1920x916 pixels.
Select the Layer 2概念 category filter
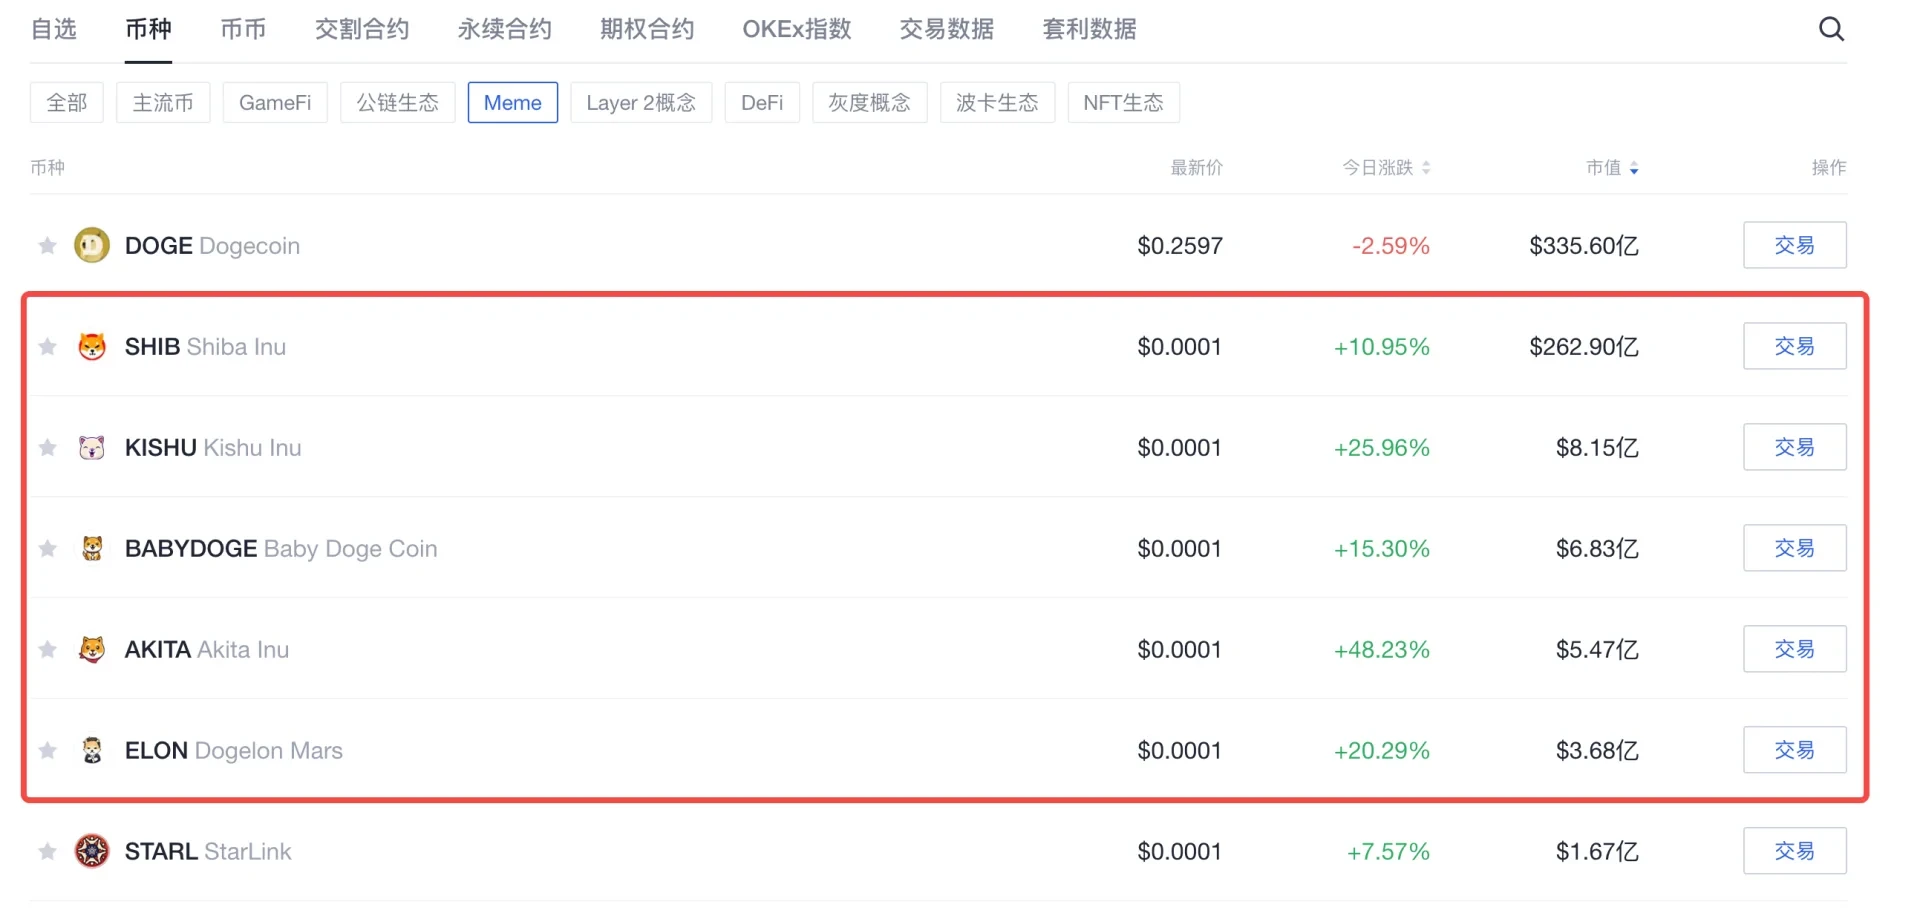point(640,103)
